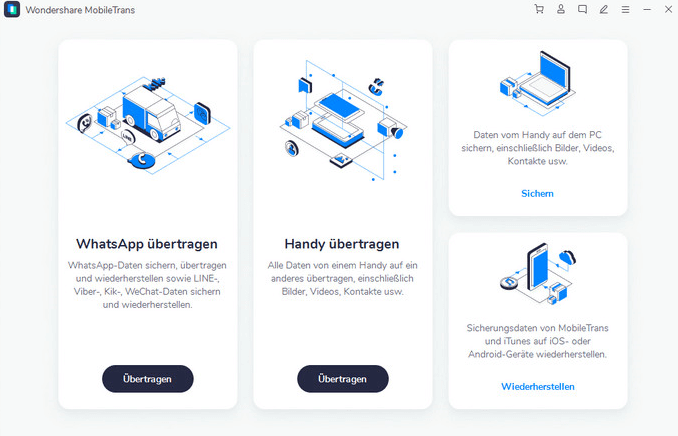Open the Wiederherstellen link

pyautogui.click(x=538, y=387)
